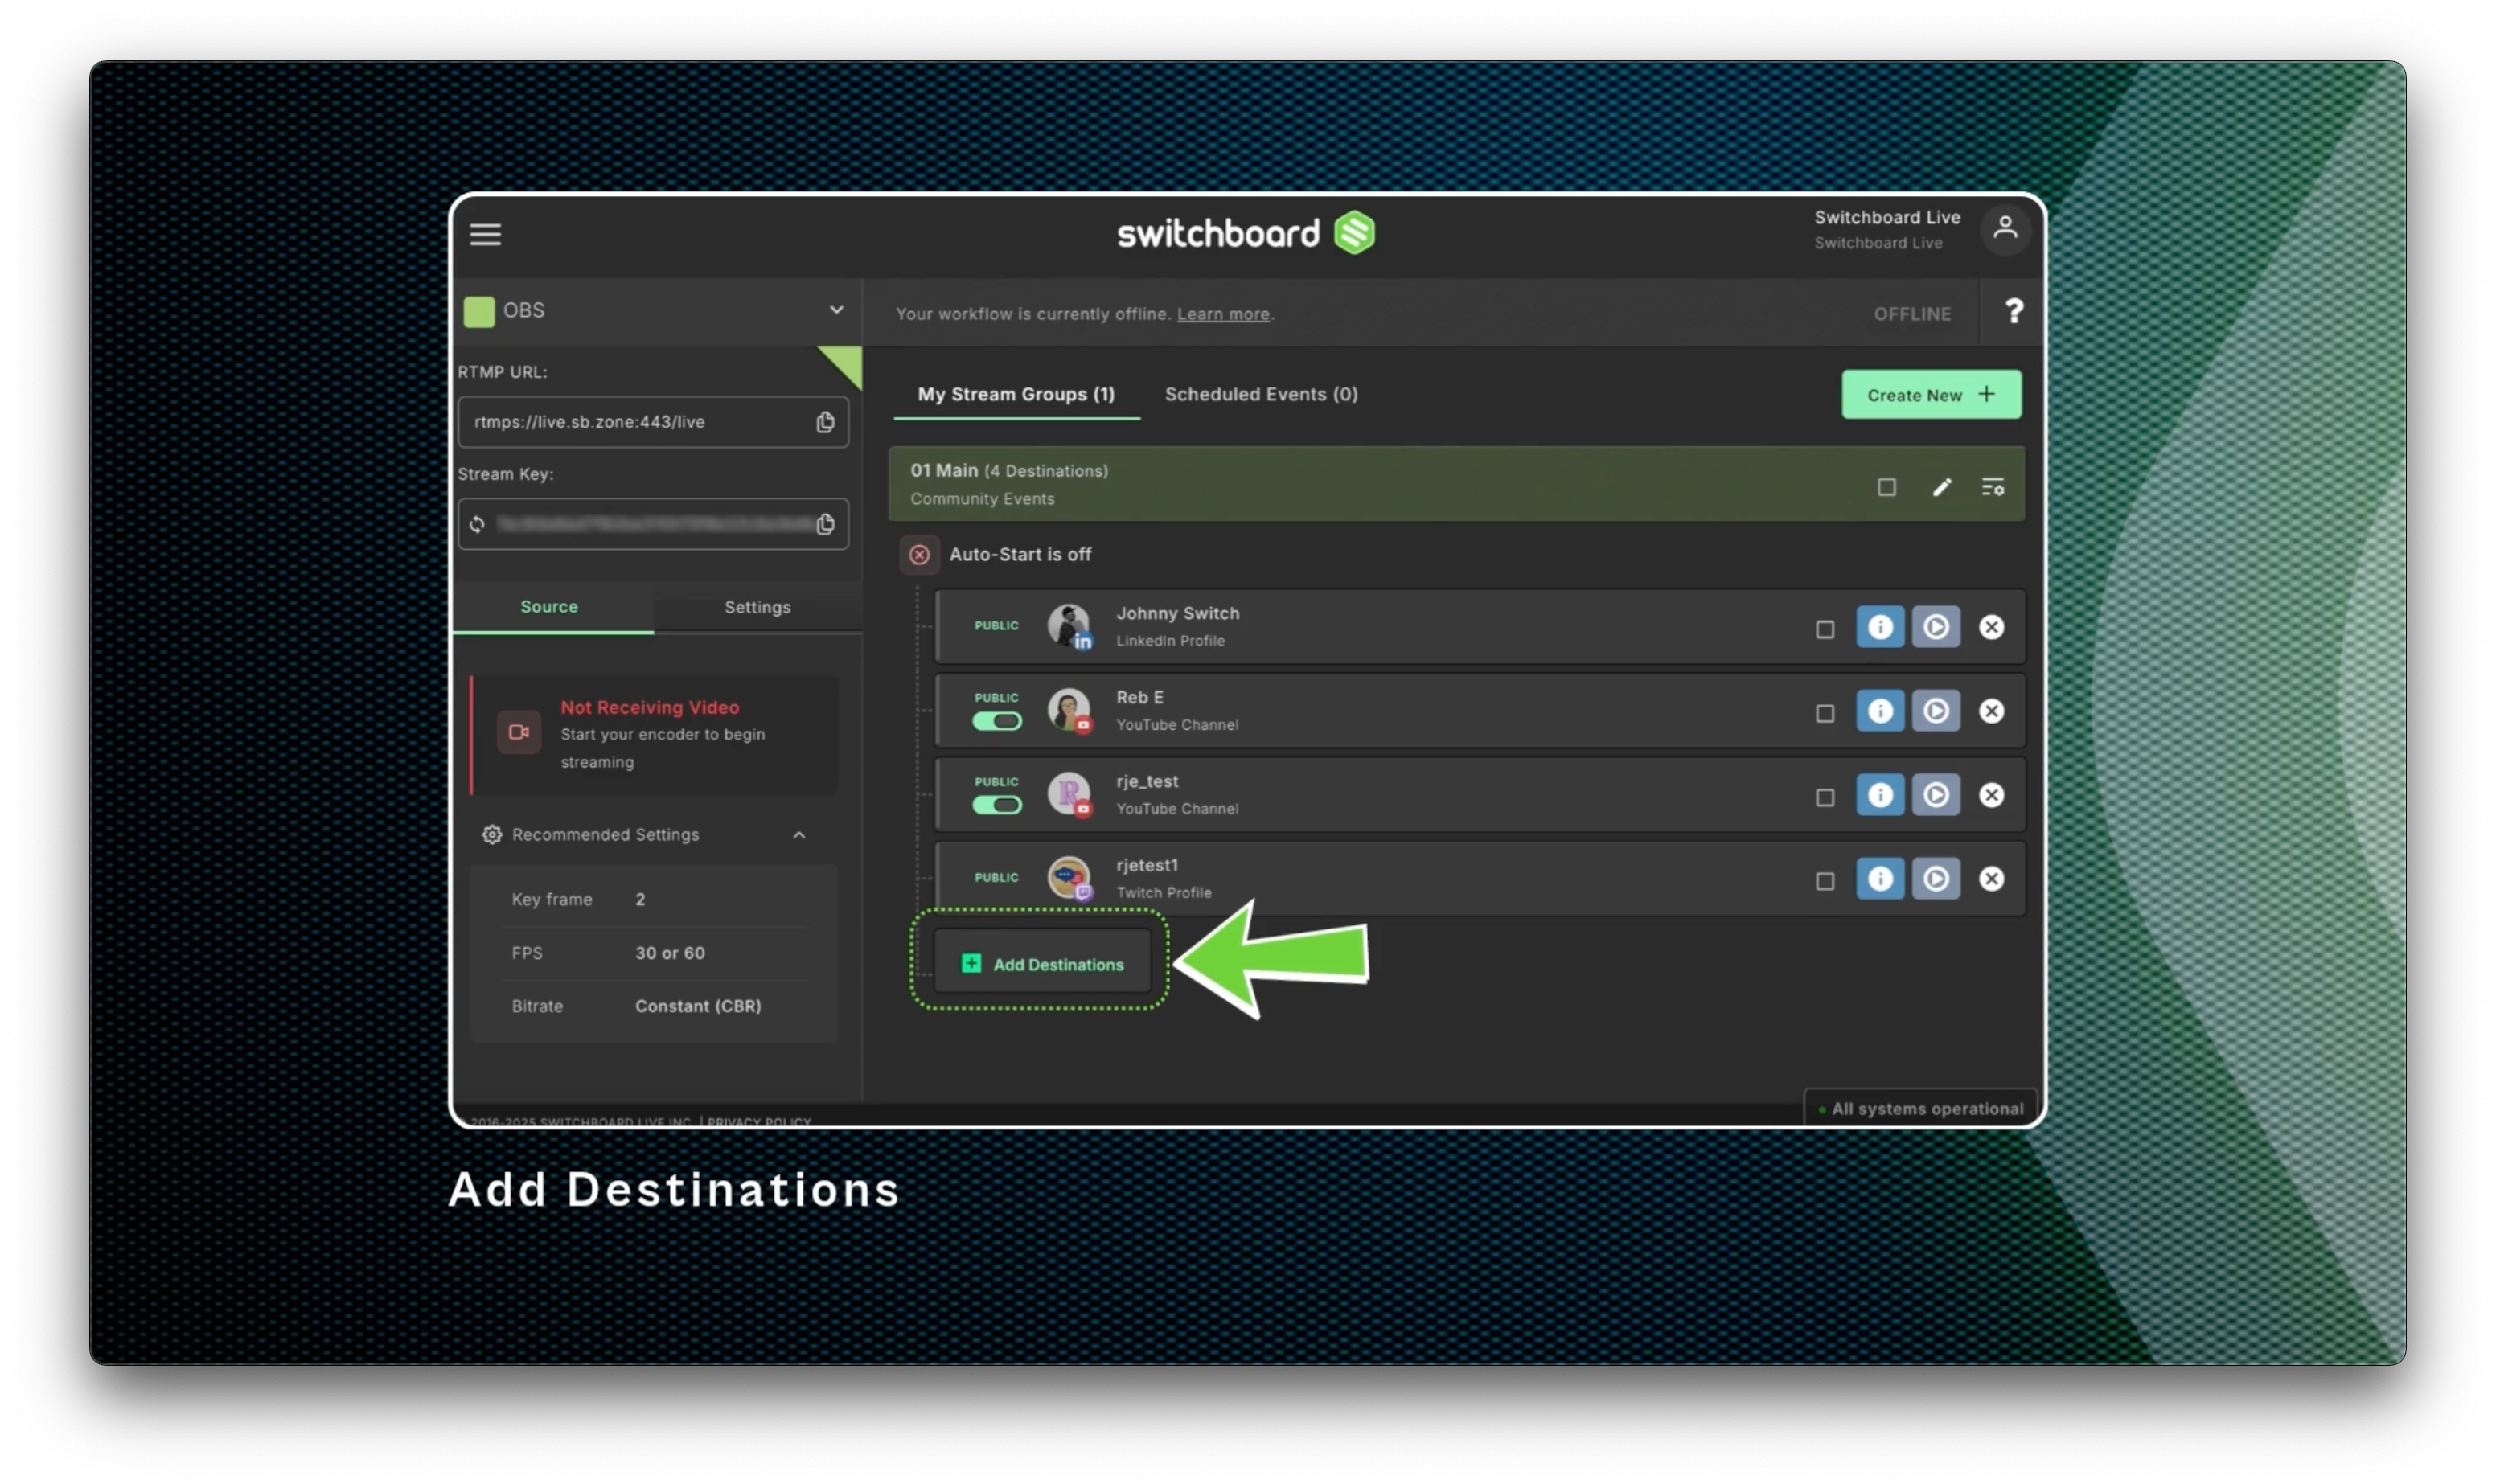Screen dimensions: 2496x1484
Task: Remove the rjetest1 destination
Action: (x=1991, y=879)
